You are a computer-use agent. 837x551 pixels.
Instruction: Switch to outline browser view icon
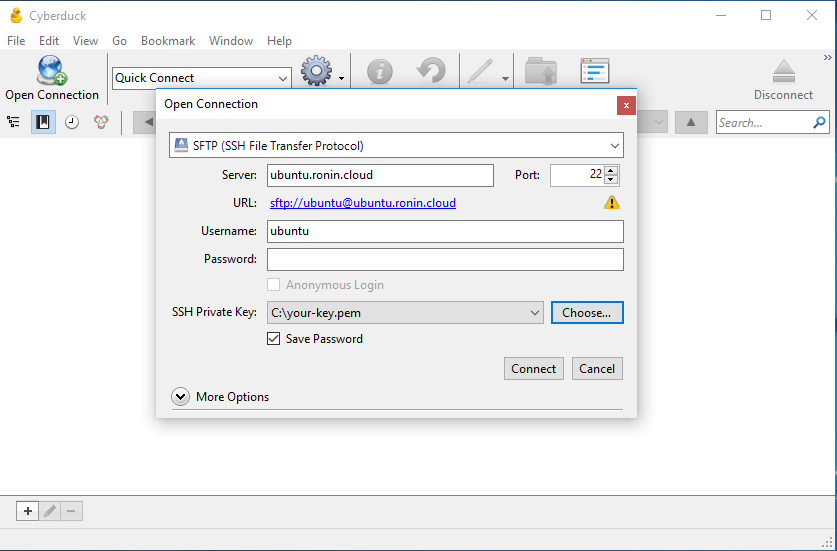click(13, 122)
